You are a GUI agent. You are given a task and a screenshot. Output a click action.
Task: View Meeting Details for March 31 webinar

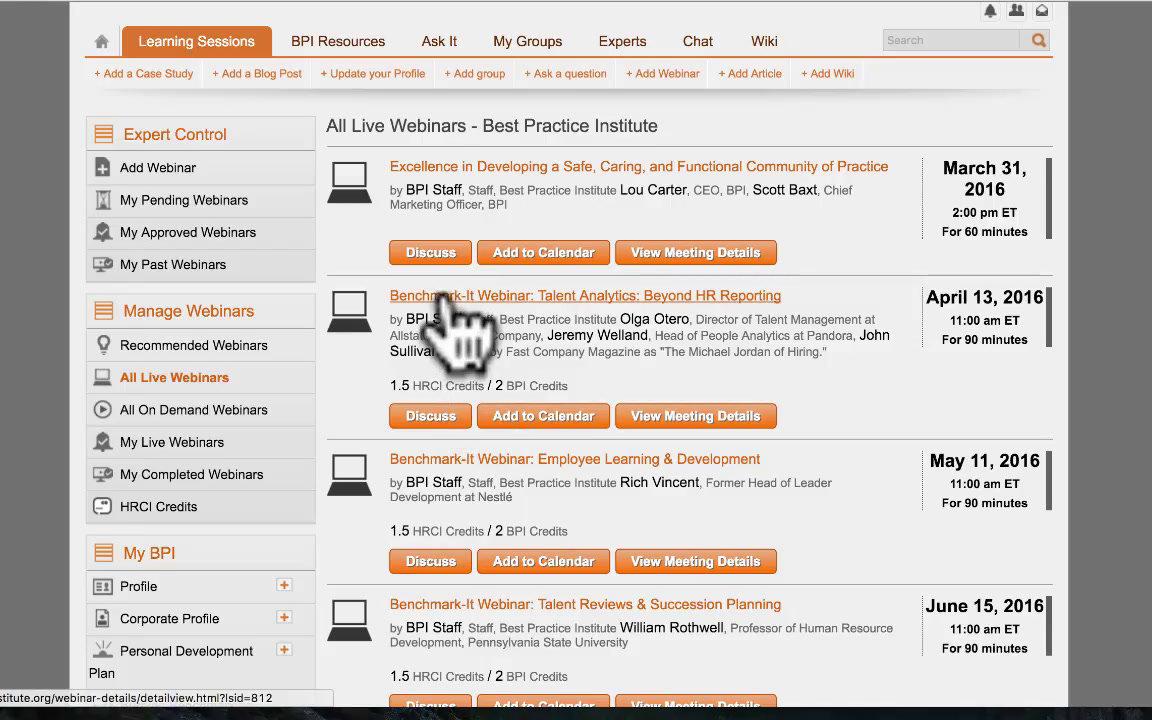tap(696, 253)
